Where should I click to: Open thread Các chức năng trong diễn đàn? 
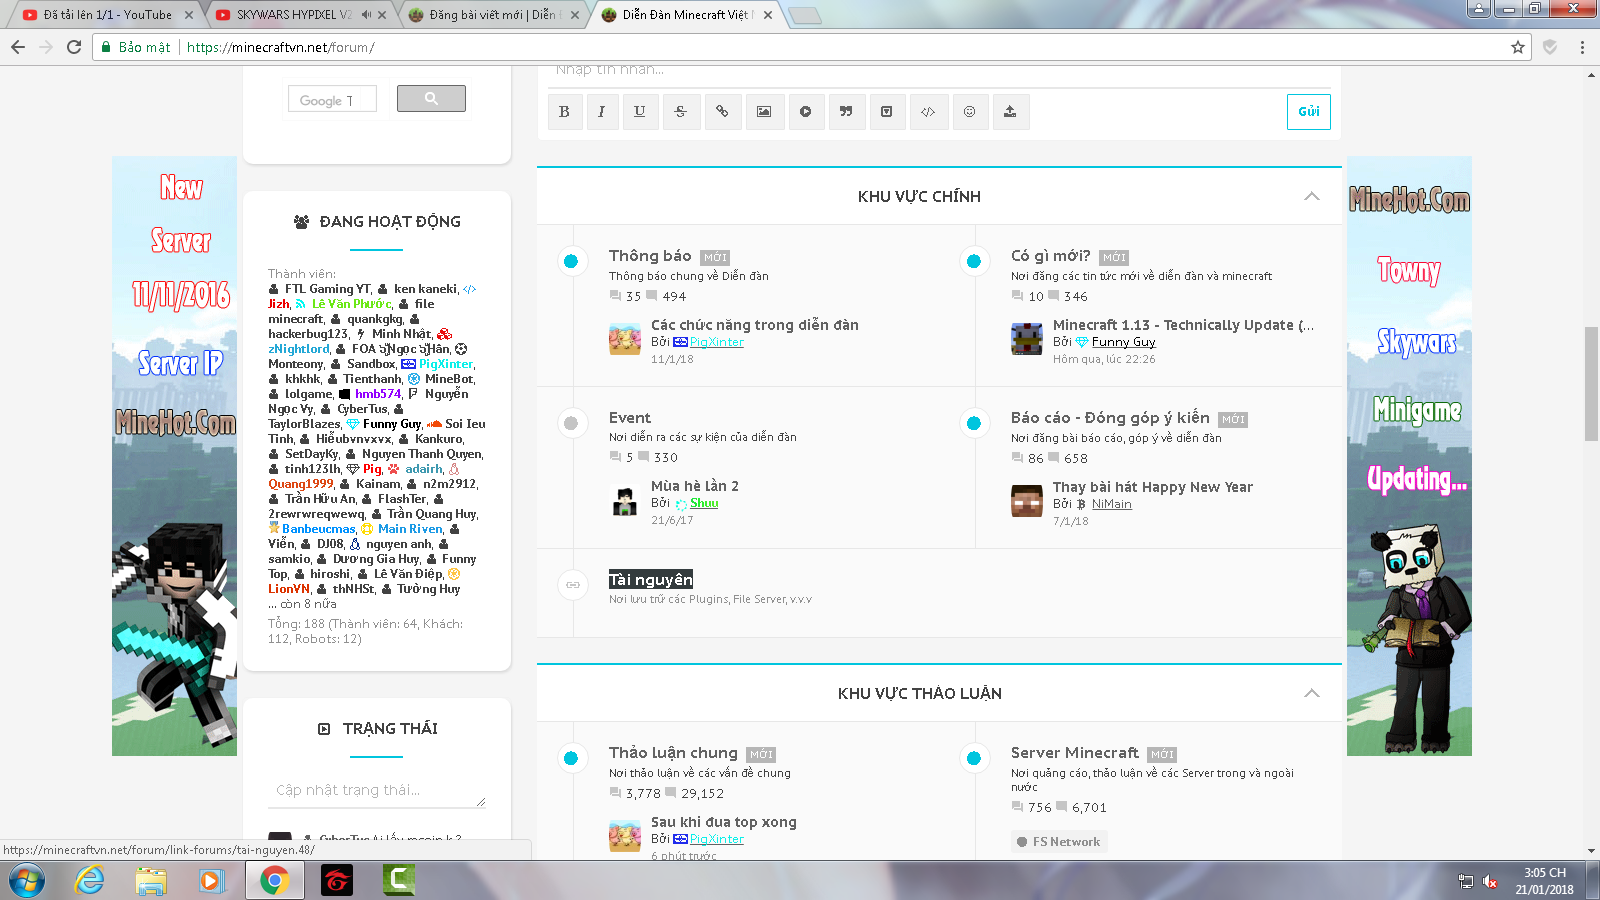tap(755, 325)
